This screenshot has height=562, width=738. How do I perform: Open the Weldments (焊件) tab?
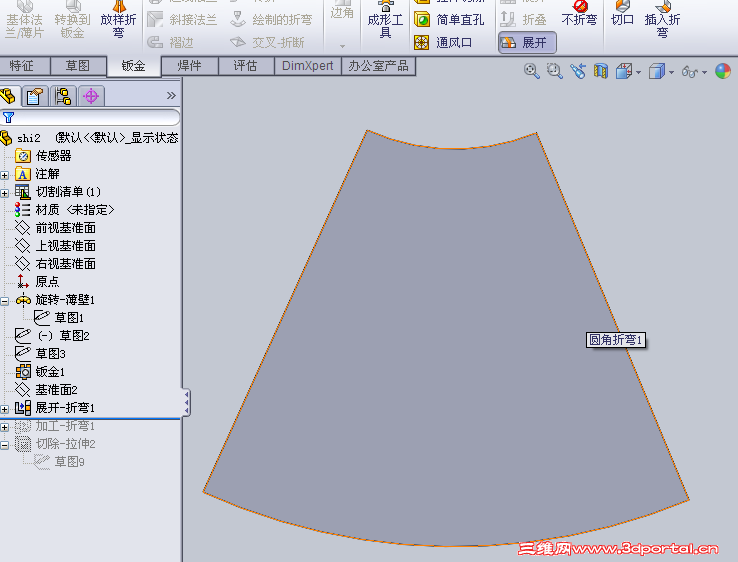[x=190, y=65]
